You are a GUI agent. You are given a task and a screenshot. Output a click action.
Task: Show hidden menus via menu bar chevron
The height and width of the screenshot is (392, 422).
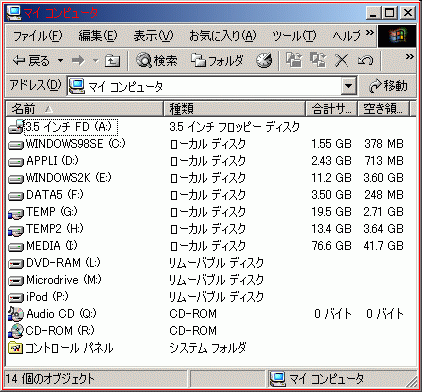[x=370, y=33]
